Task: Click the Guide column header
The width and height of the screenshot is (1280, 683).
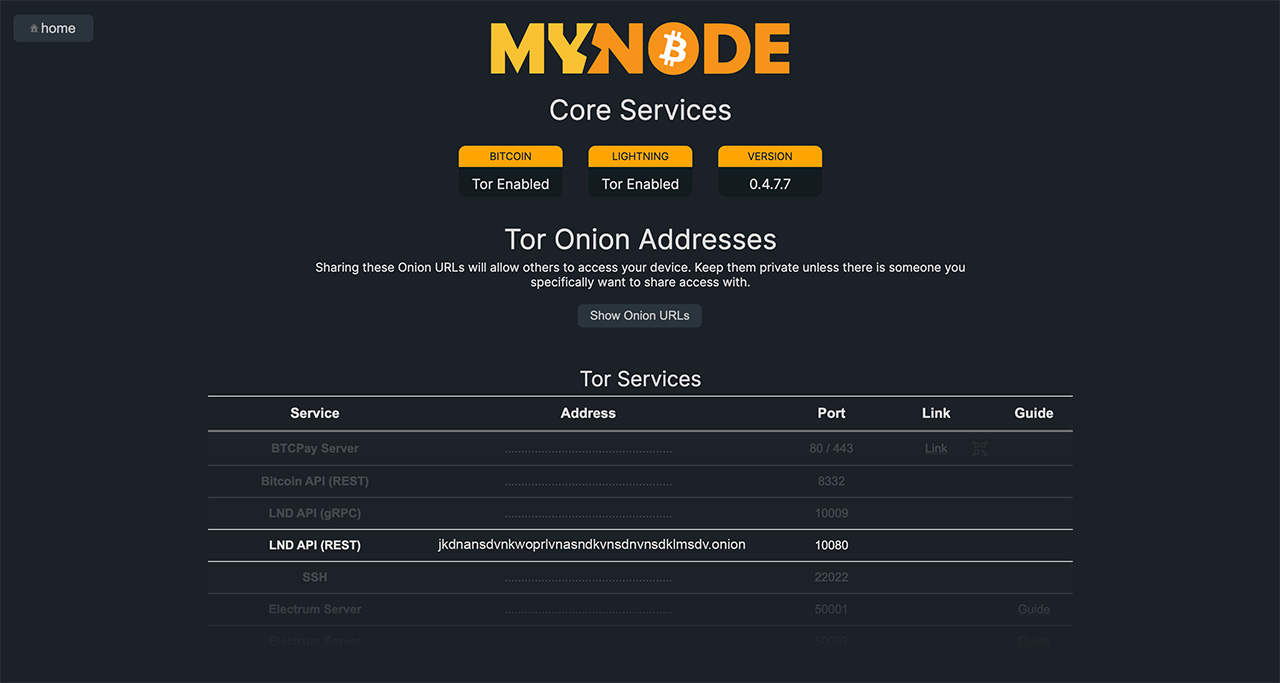Action: pyautogui.click(x=1034, y=413)
